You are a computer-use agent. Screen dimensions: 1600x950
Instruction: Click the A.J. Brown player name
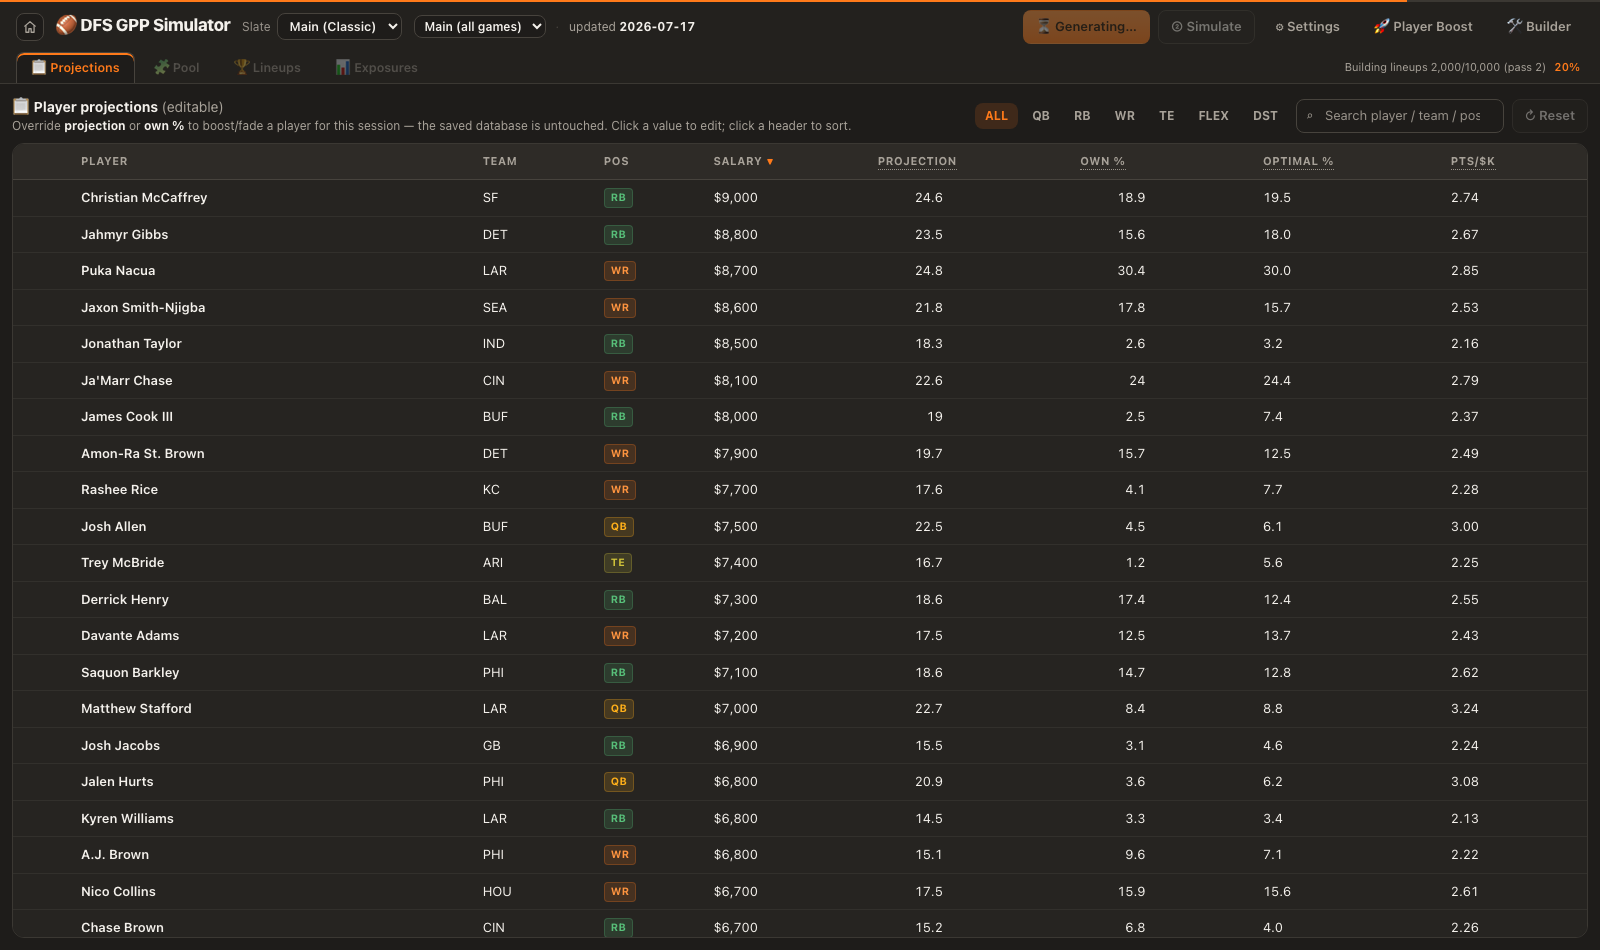coord(115,855)
